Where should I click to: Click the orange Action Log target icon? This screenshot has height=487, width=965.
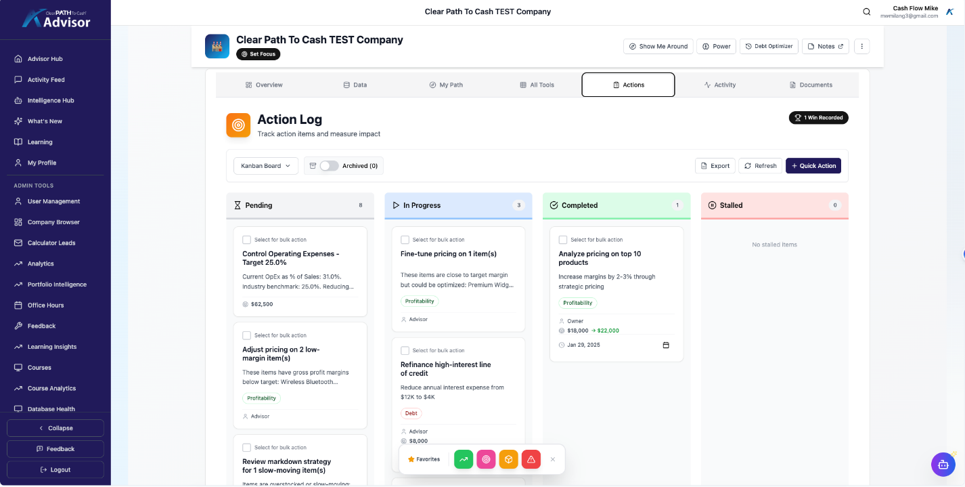pos(238,125)
